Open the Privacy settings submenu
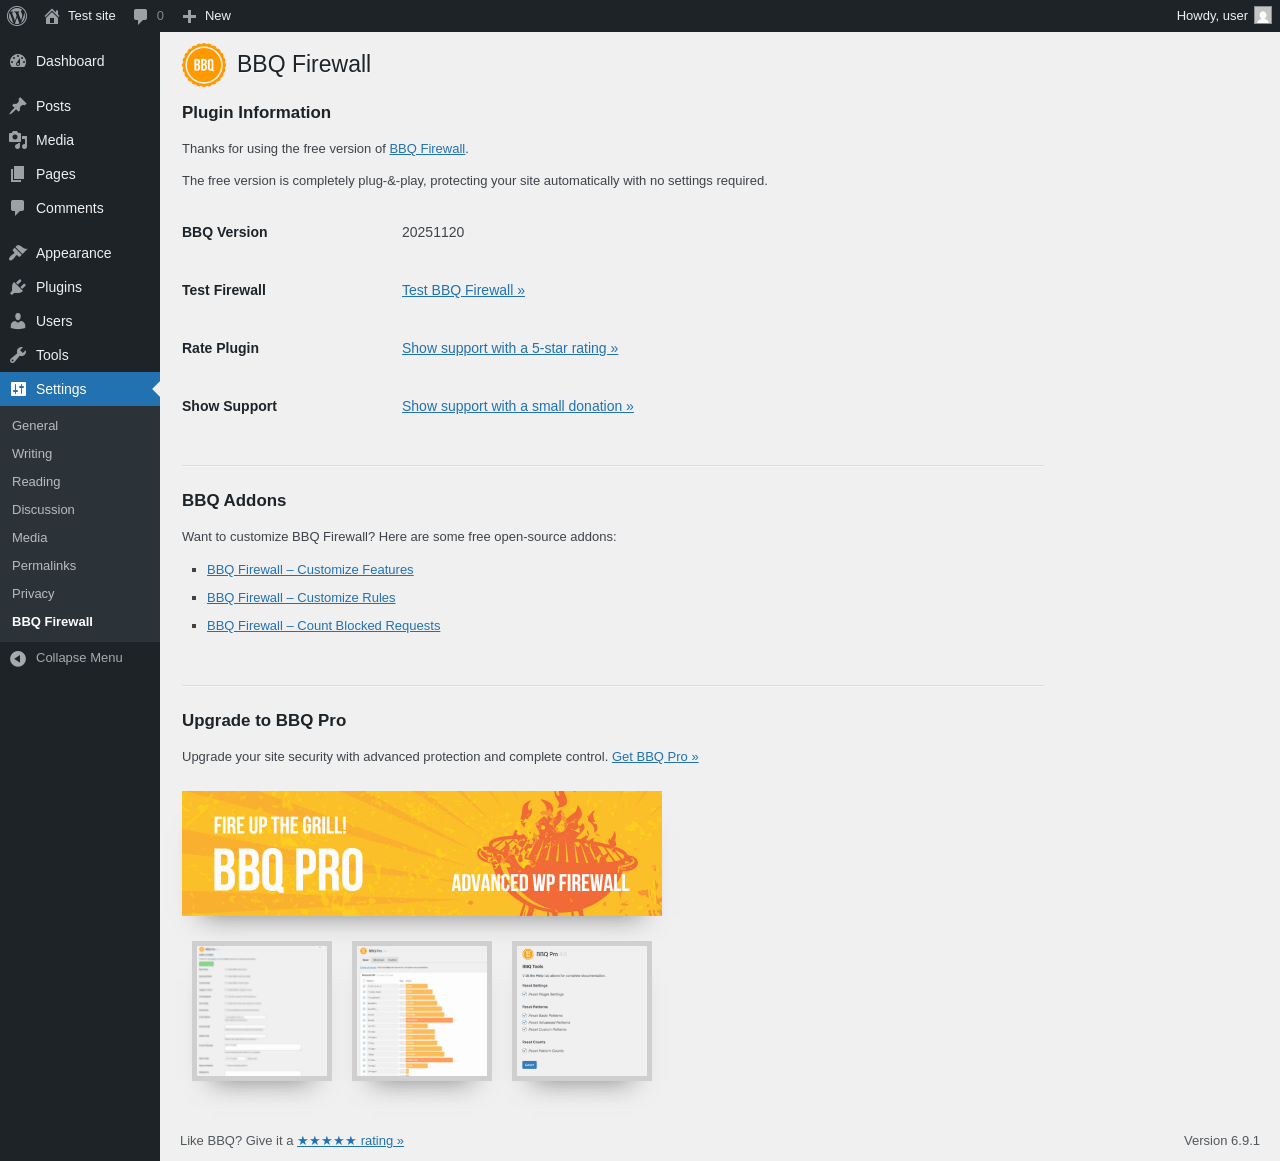Image resolution: width=1280 pixels, height=1161 pixels. [x=80, y=594]
